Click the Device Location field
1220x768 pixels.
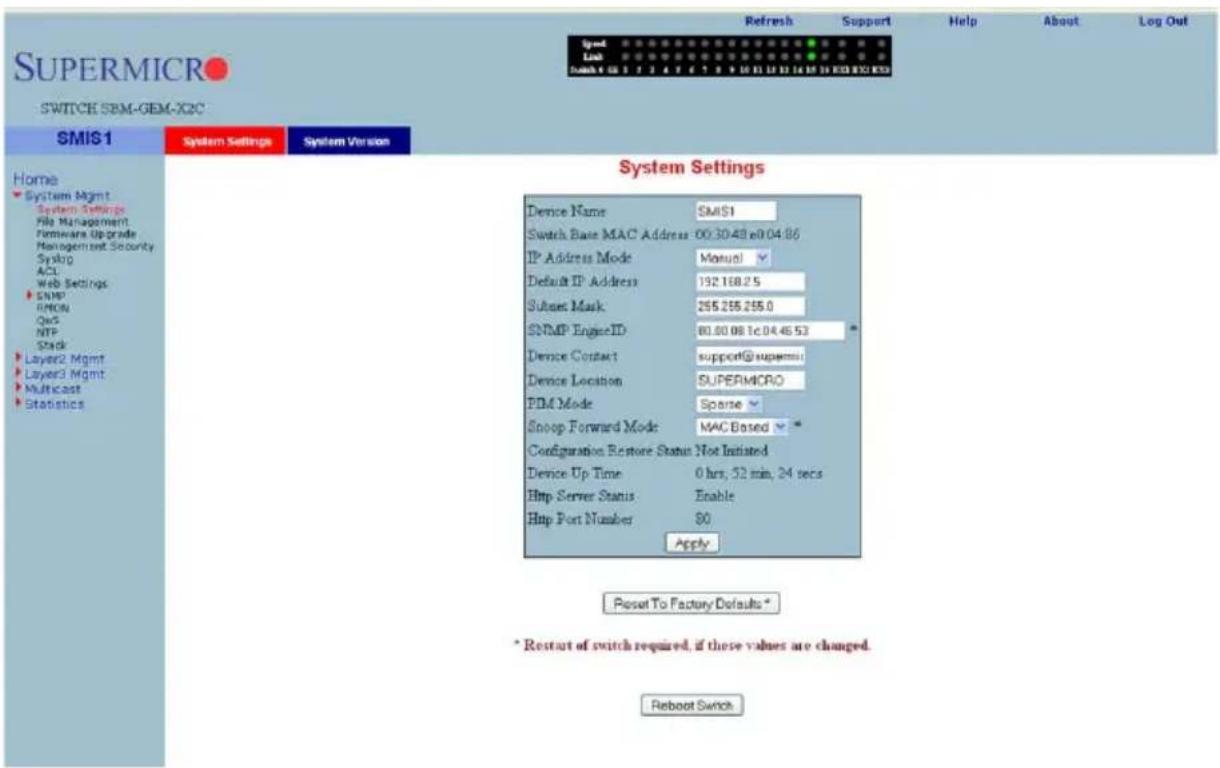750,380
